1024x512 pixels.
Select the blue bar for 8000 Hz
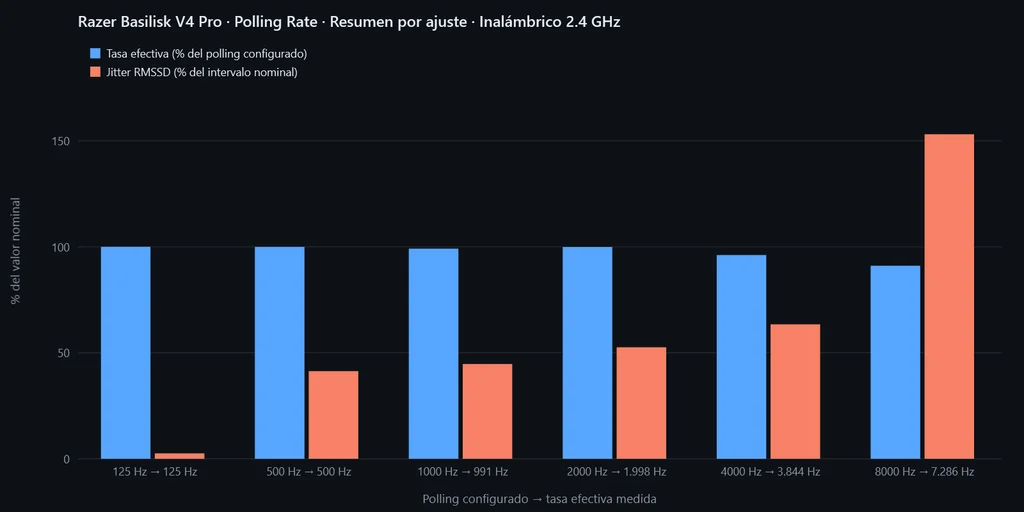click(895, 362)
